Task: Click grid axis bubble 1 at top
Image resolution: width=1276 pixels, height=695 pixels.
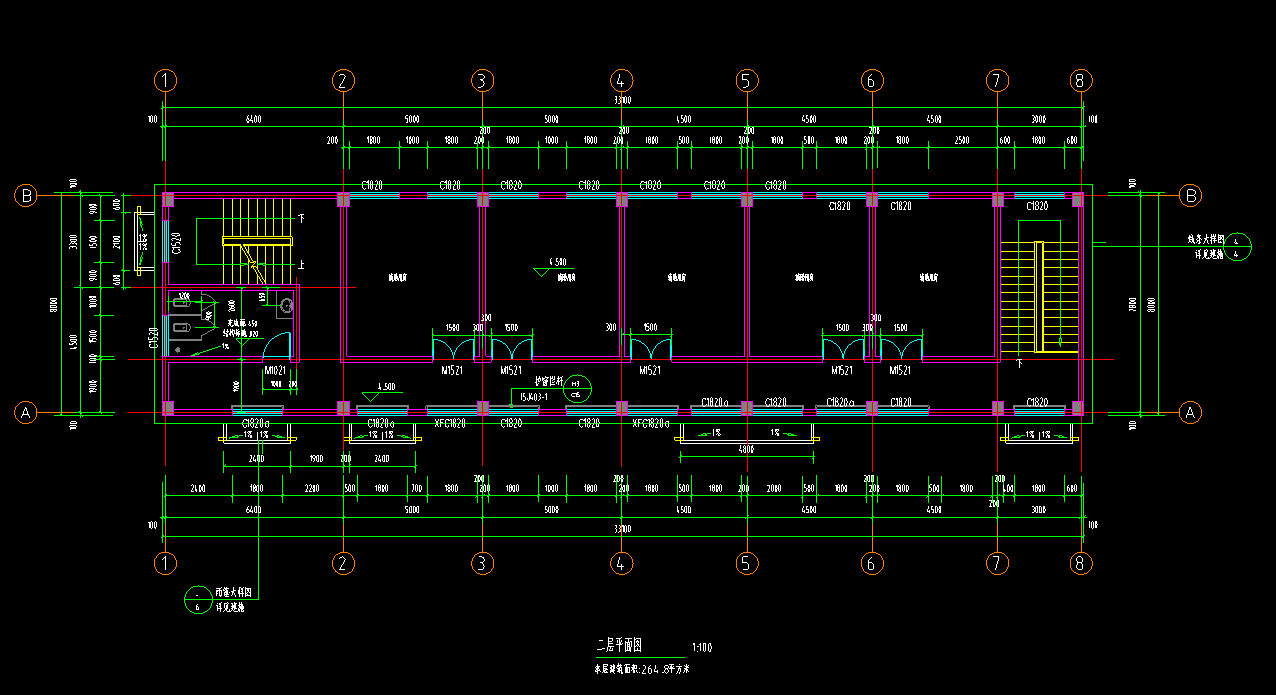Action: (x=166, y=81)
